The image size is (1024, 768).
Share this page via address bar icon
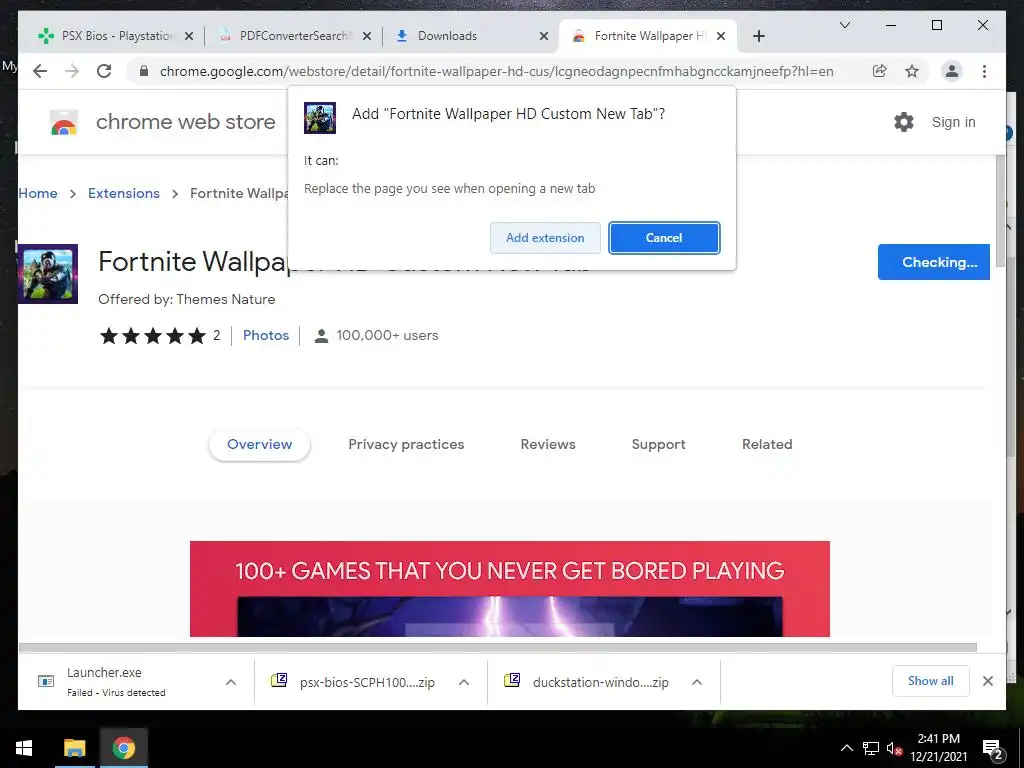[880, 71]
